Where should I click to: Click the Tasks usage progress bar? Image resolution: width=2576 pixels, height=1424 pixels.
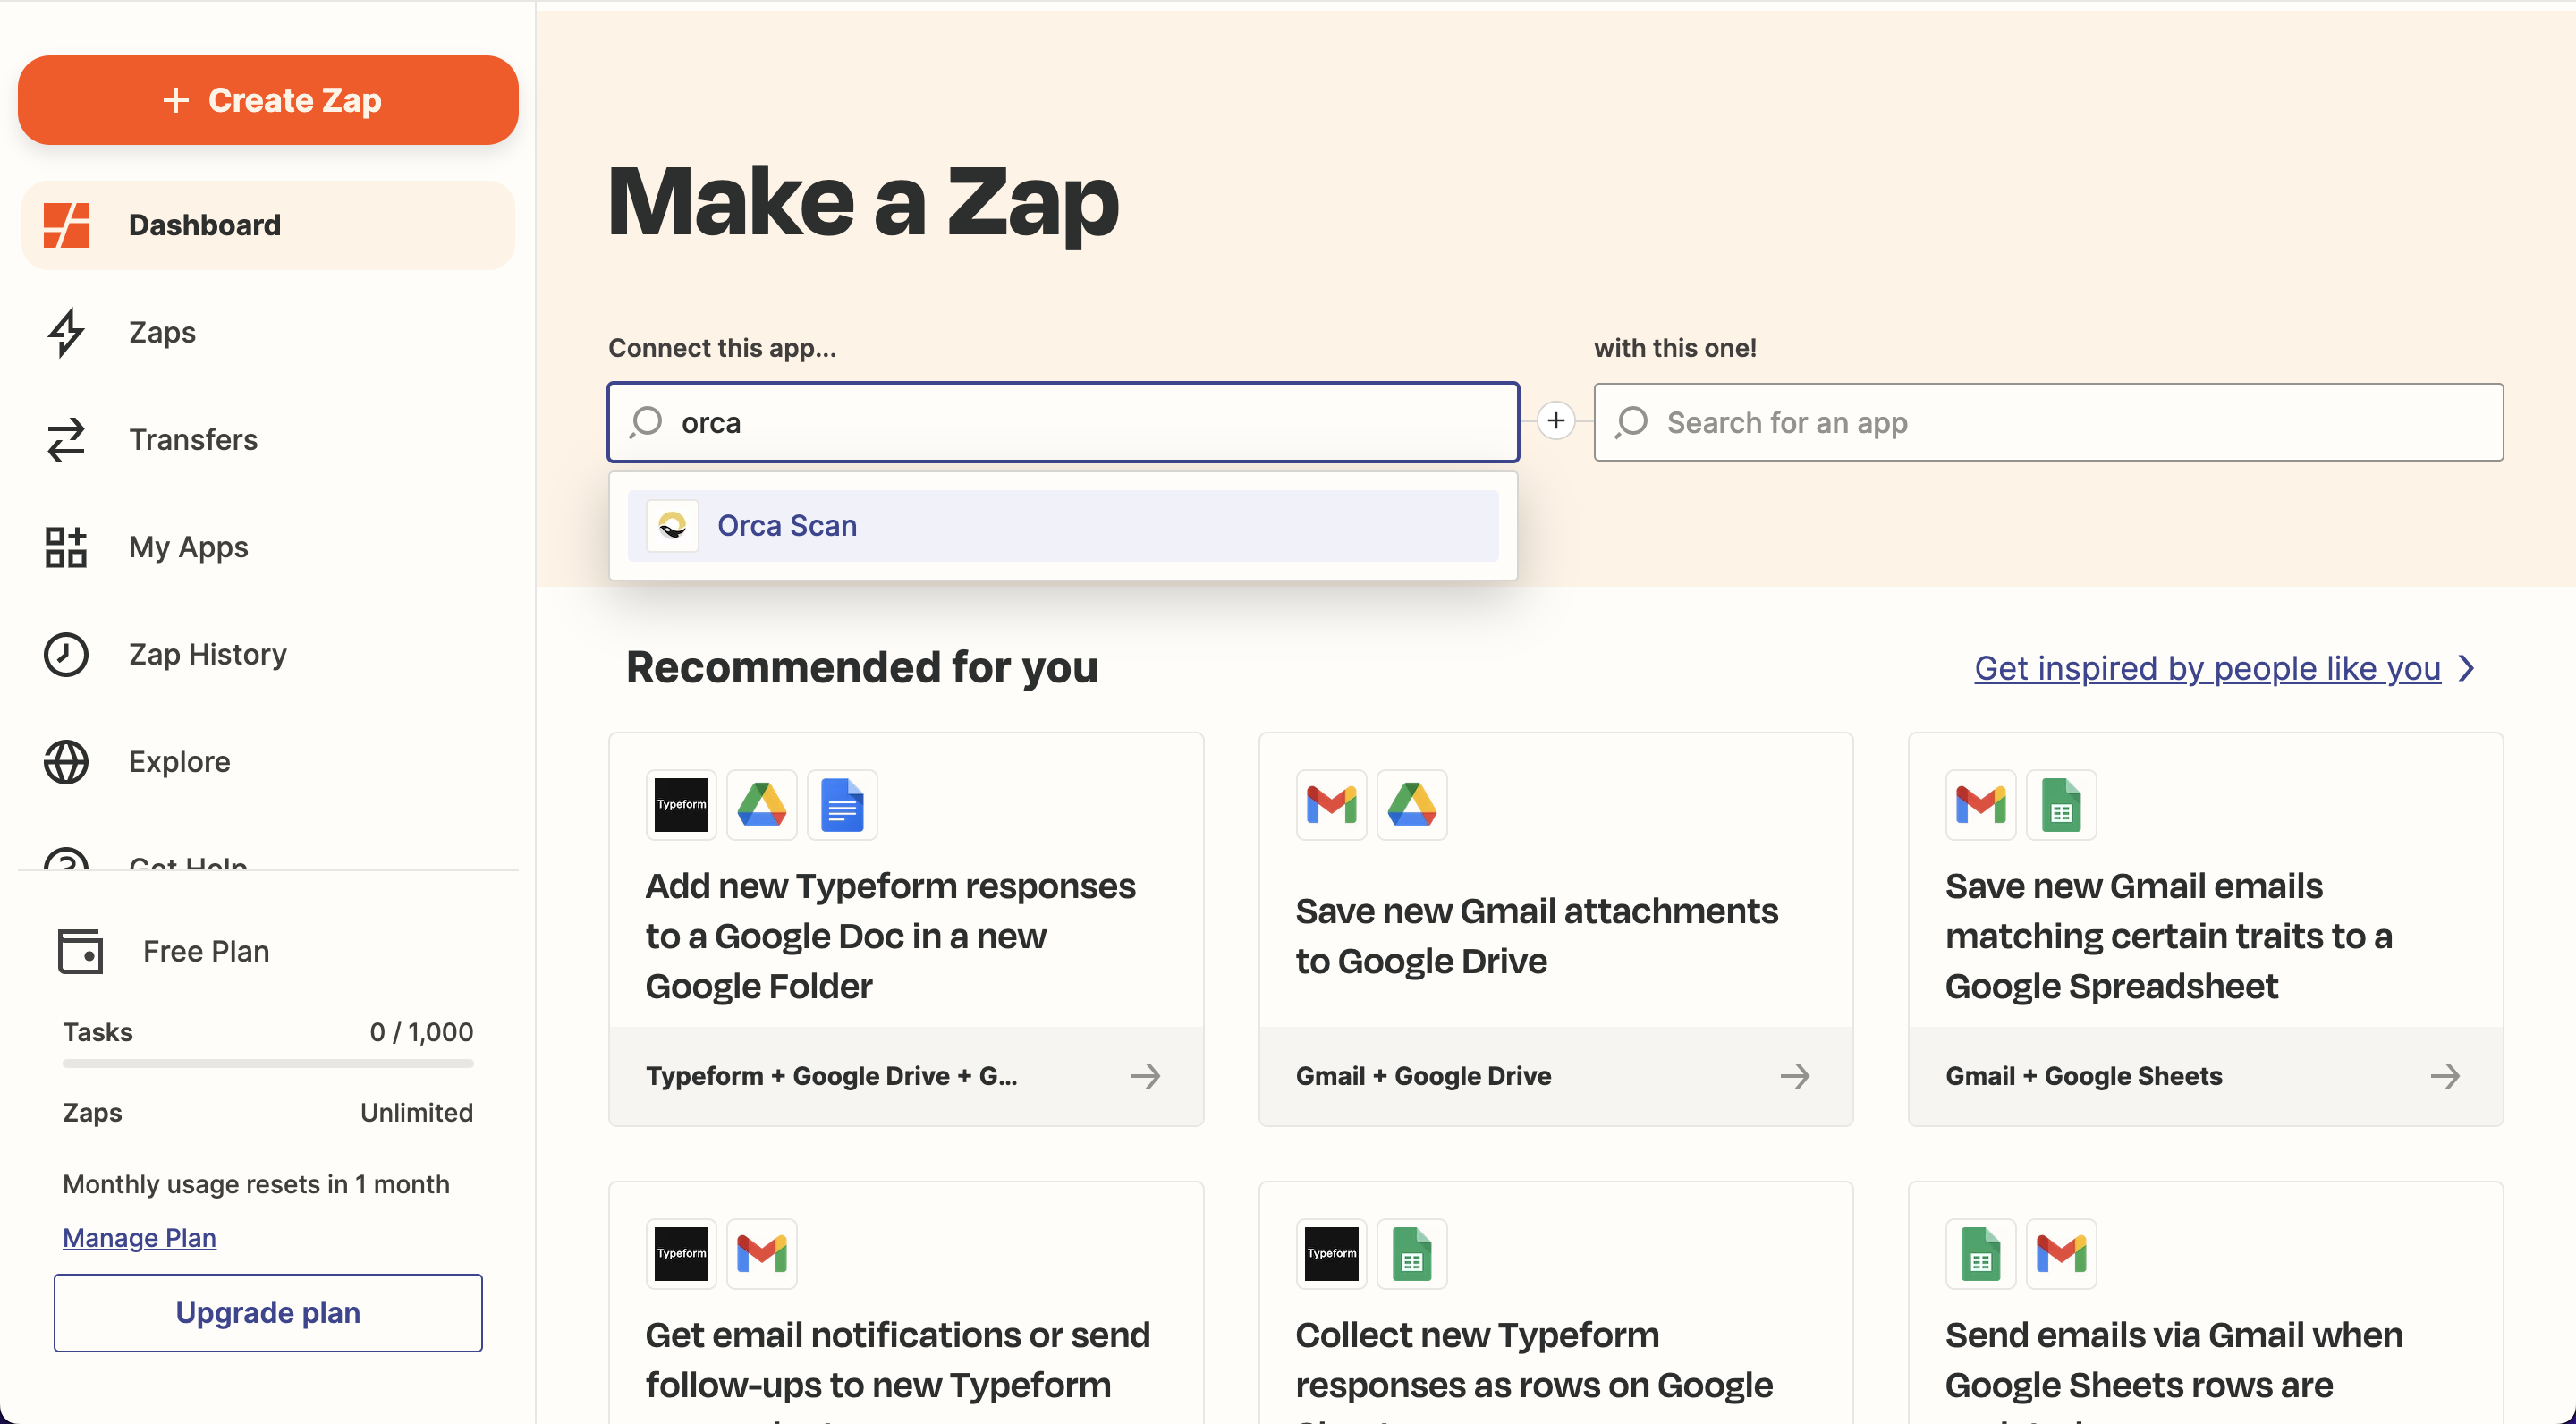[268, 1064]
